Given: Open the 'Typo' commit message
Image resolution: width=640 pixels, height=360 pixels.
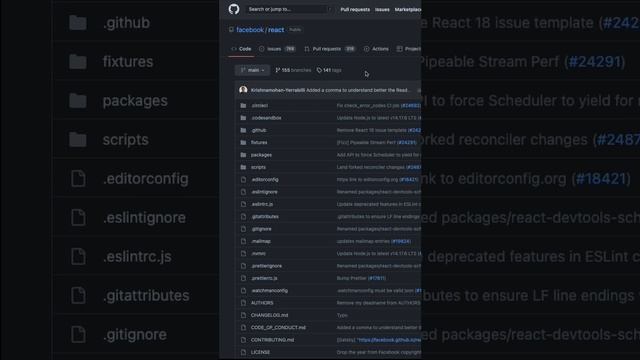Looking at the screenshot, I should click(x=342, y=316).
